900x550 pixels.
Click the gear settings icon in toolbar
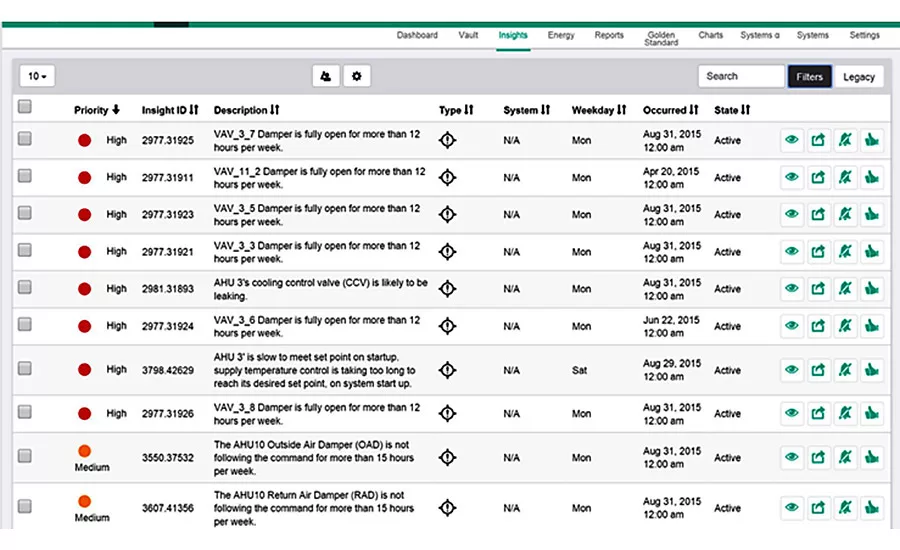(356, 76)
